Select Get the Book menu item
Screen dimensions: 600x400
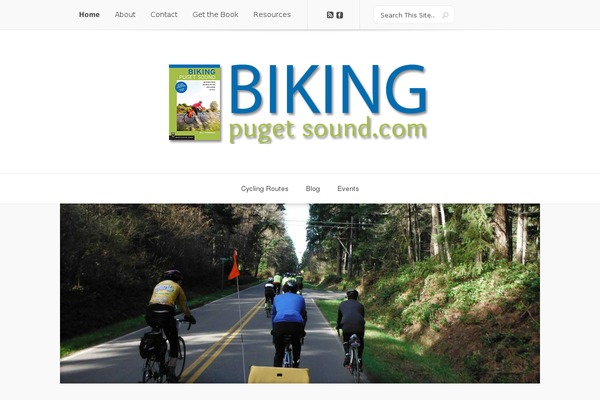pos(215,15)
